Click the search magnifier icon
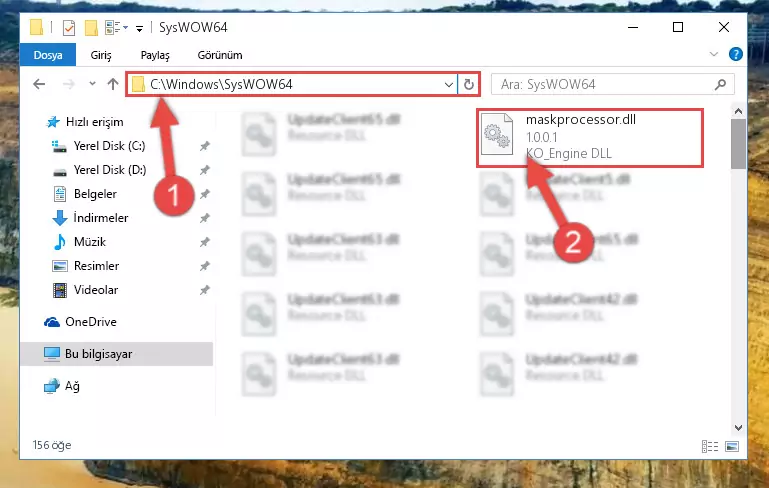769x488 pixels. 720,84
